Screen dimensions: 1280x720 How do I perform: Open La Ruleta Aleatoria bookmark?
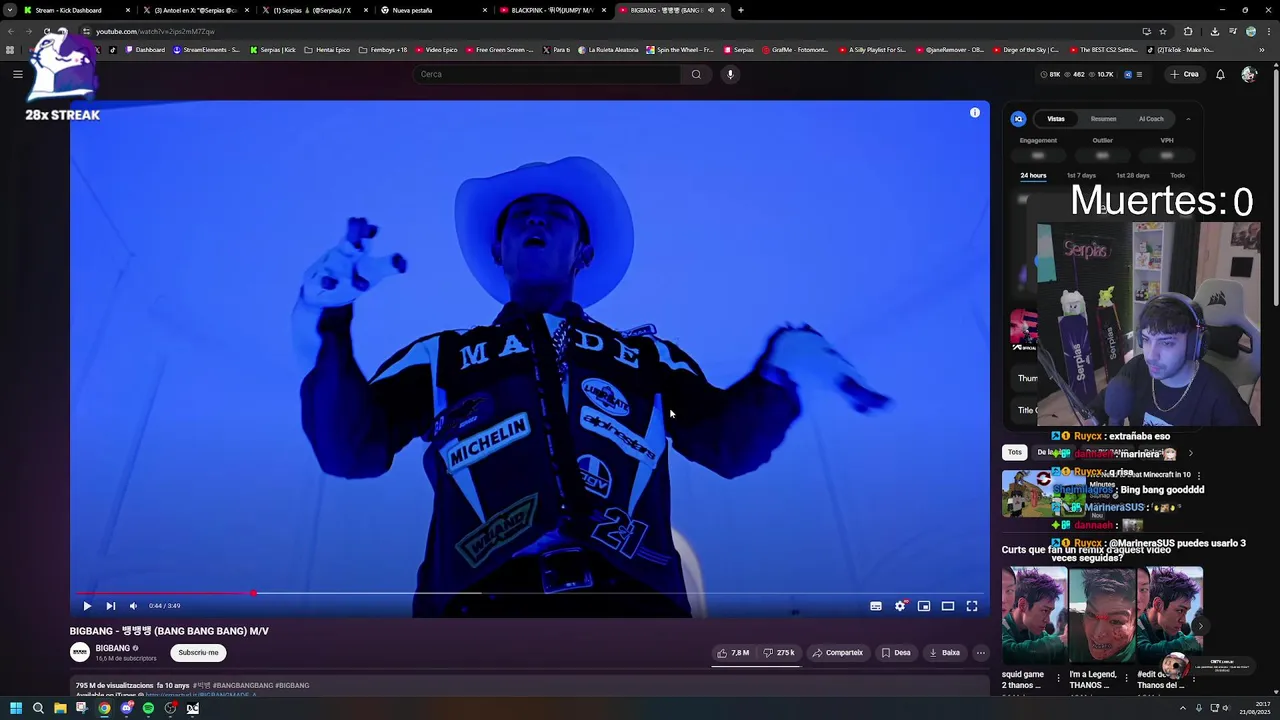[x=609, y=50]
